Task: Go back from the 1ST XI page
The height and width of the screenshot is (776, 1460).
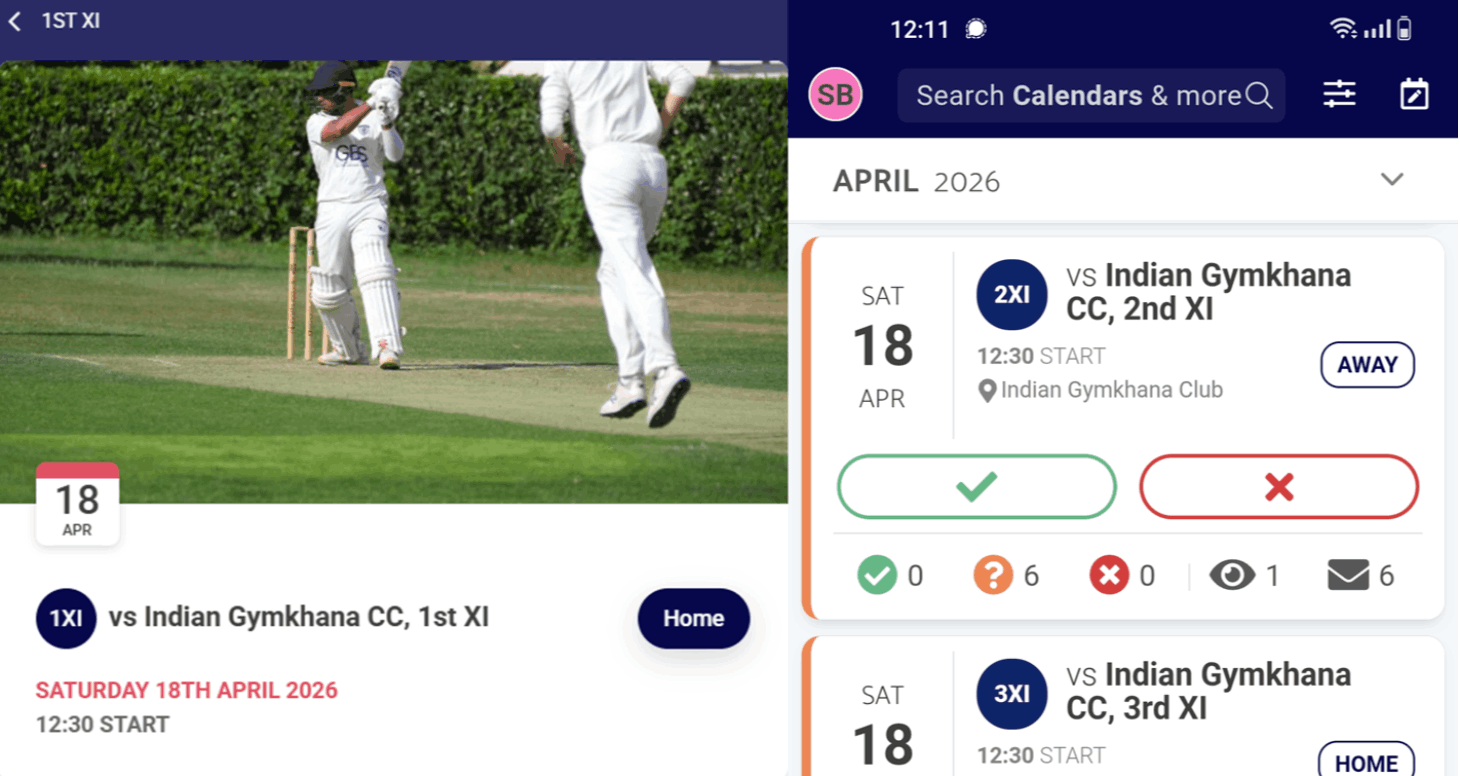Action: [15, 20]
